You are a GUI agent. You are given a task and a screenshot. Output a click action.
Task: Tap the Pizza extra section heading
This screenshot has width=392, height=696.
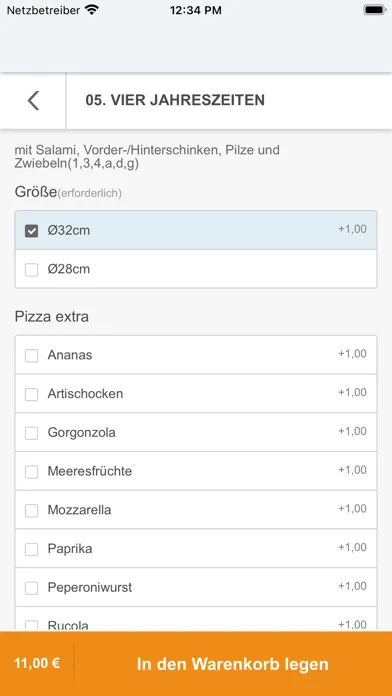tap(51, 317)
